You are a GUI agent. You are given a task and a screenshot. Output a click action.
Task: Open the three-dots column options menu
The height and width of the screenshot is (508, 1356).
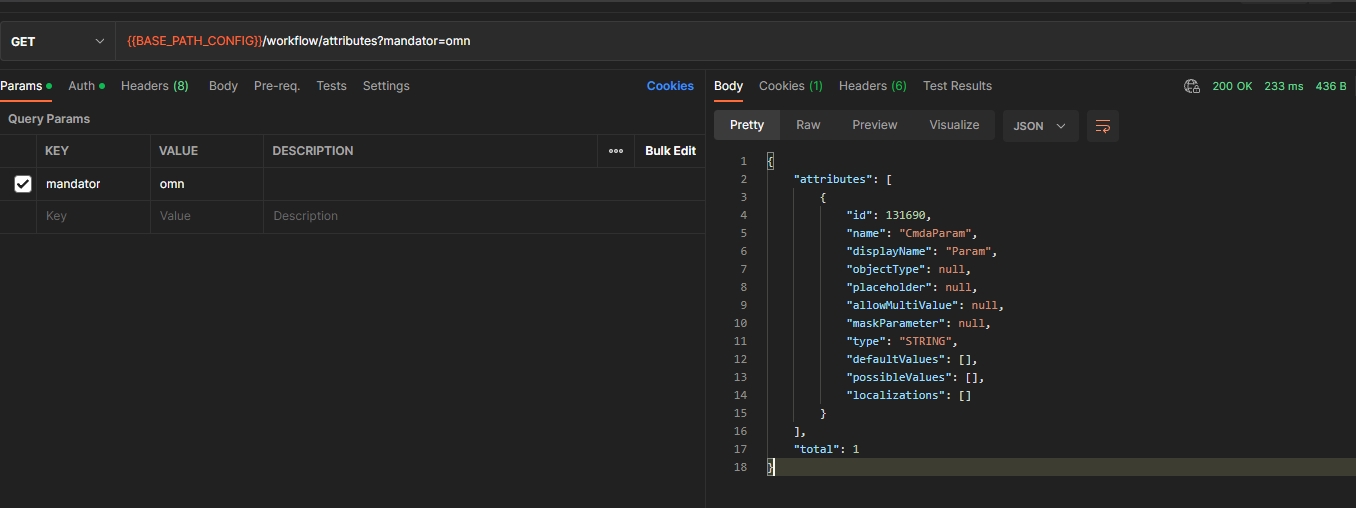[616, 151]
